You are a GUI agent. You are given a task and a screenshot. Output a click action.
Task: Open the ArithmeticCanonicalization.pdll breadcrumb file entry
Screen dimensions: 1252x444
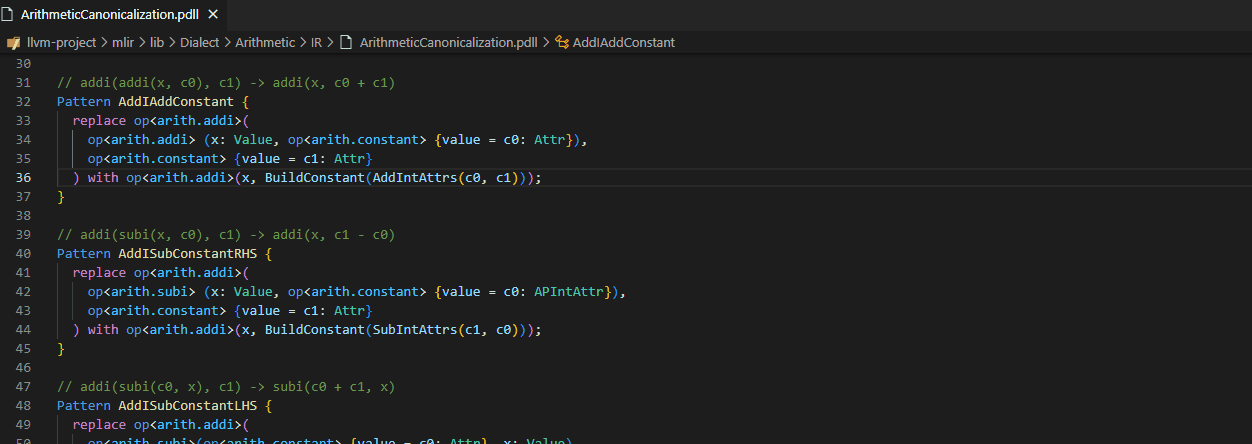[x=448, y=43]
